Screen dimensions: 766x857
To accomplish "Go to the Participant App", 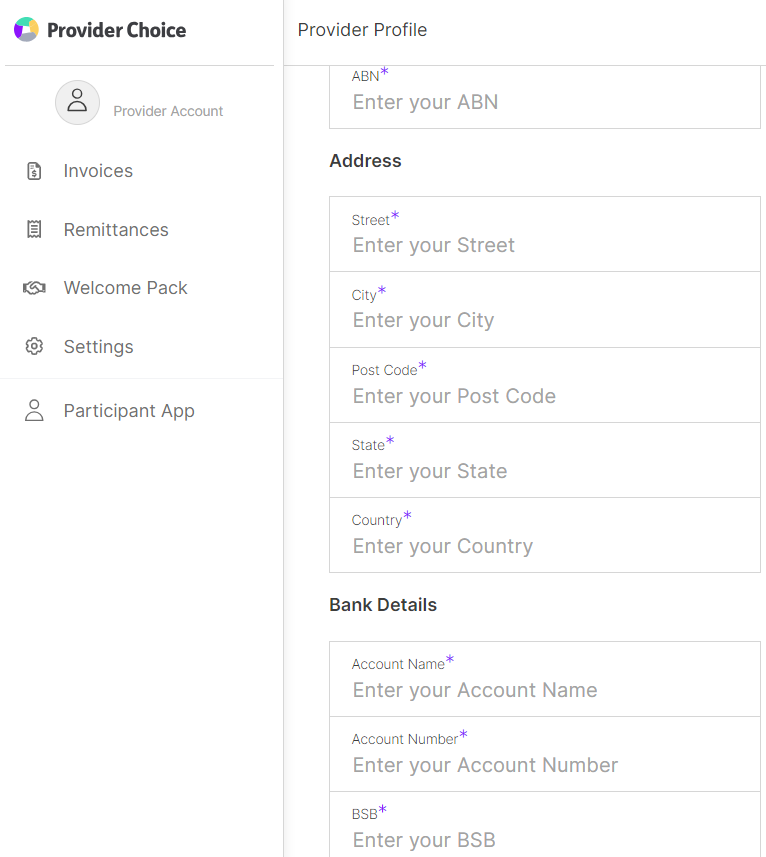I will click(129, 410).
